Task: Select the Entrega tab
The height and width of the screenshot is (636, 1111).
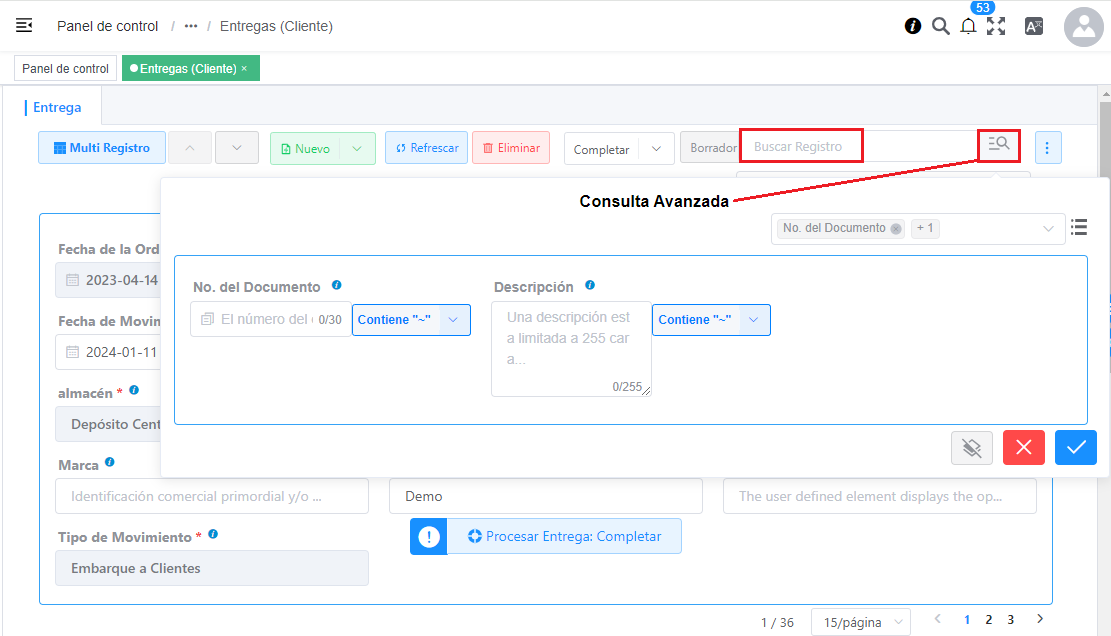Action: (57, 107)
